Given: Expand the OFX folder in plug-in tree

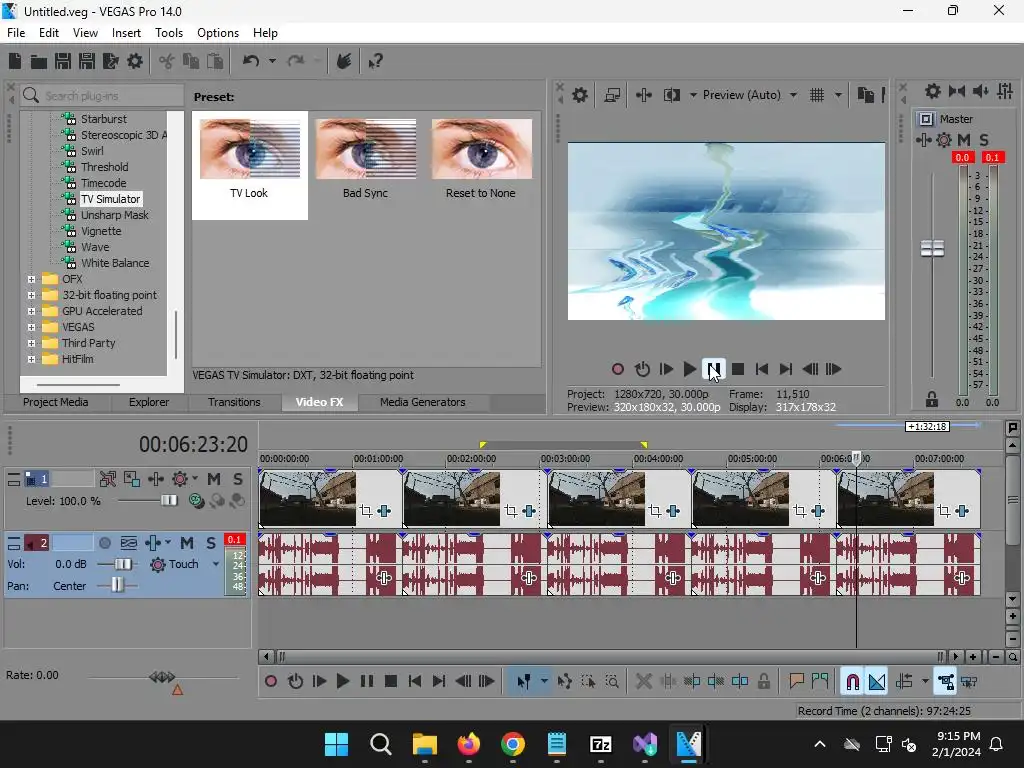Looking at the screenshot, I should coord(31,280).
